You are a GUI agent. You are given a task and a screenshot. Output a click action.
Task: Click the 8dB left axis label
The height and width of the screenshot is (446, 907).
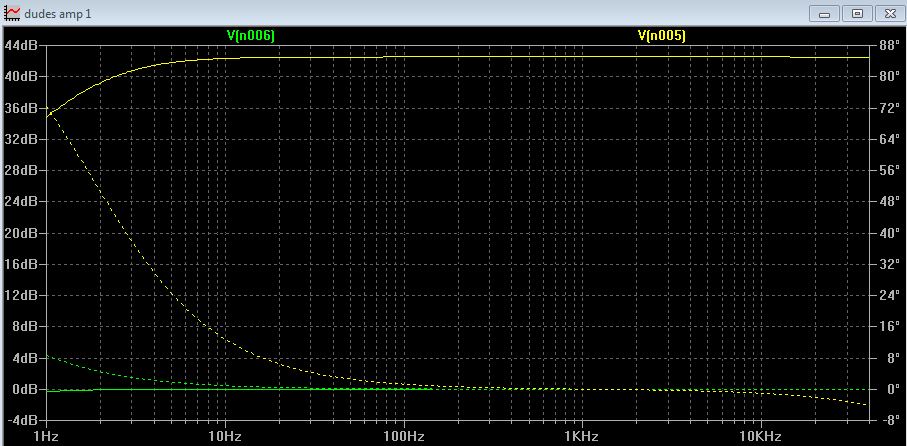click(x=24, y=327)
